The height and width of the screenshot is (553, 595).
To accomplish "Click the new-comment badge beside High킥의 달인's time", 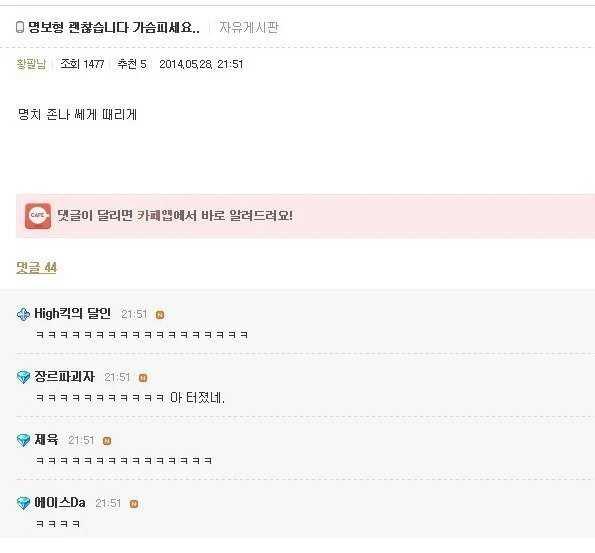I will tap(160, 315).
